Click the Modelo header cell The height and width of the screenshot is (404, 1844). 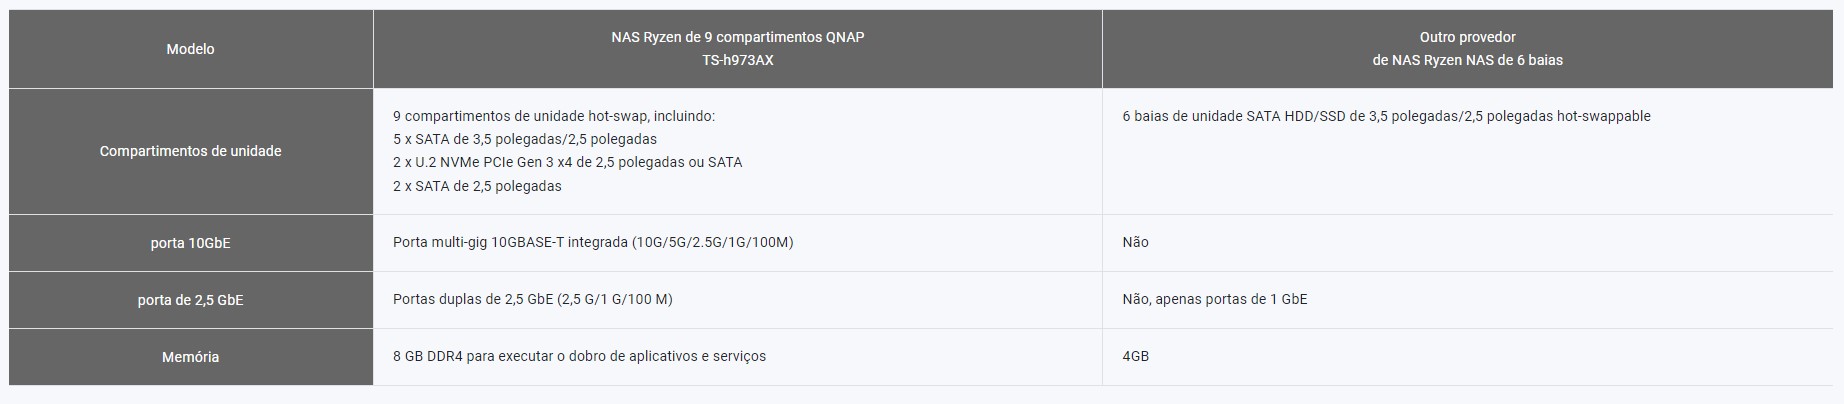click(190, 49)
